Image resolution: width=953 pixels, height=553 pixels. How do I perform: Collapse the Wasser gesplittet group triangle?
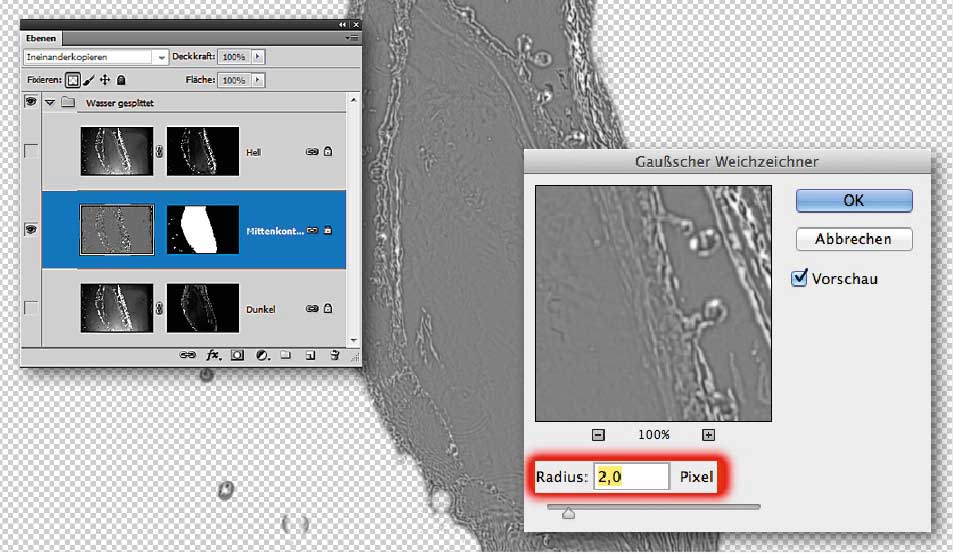[x=50, y=103]
